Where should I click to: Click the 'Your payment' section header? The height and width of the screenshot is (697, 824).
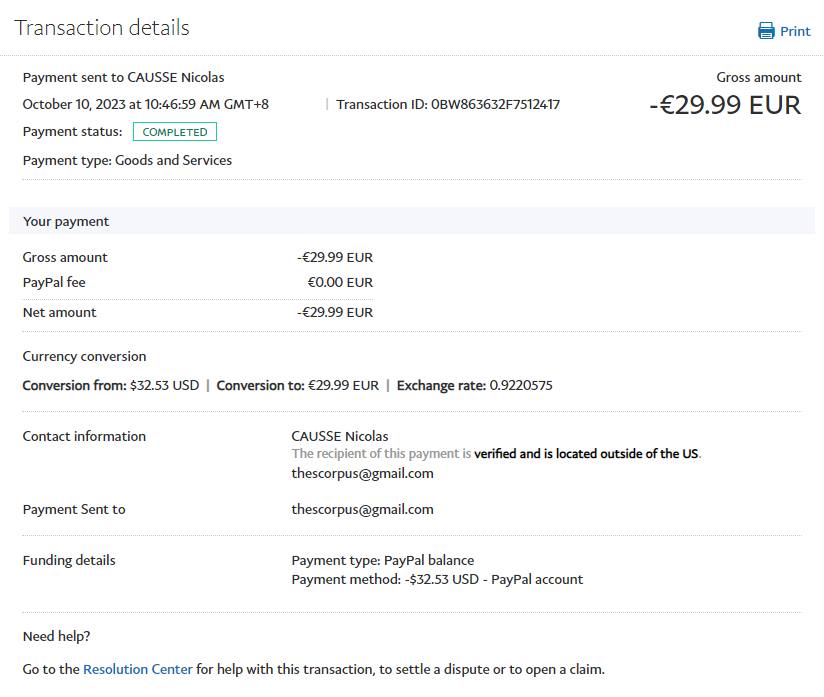click(x=66, y=221)
